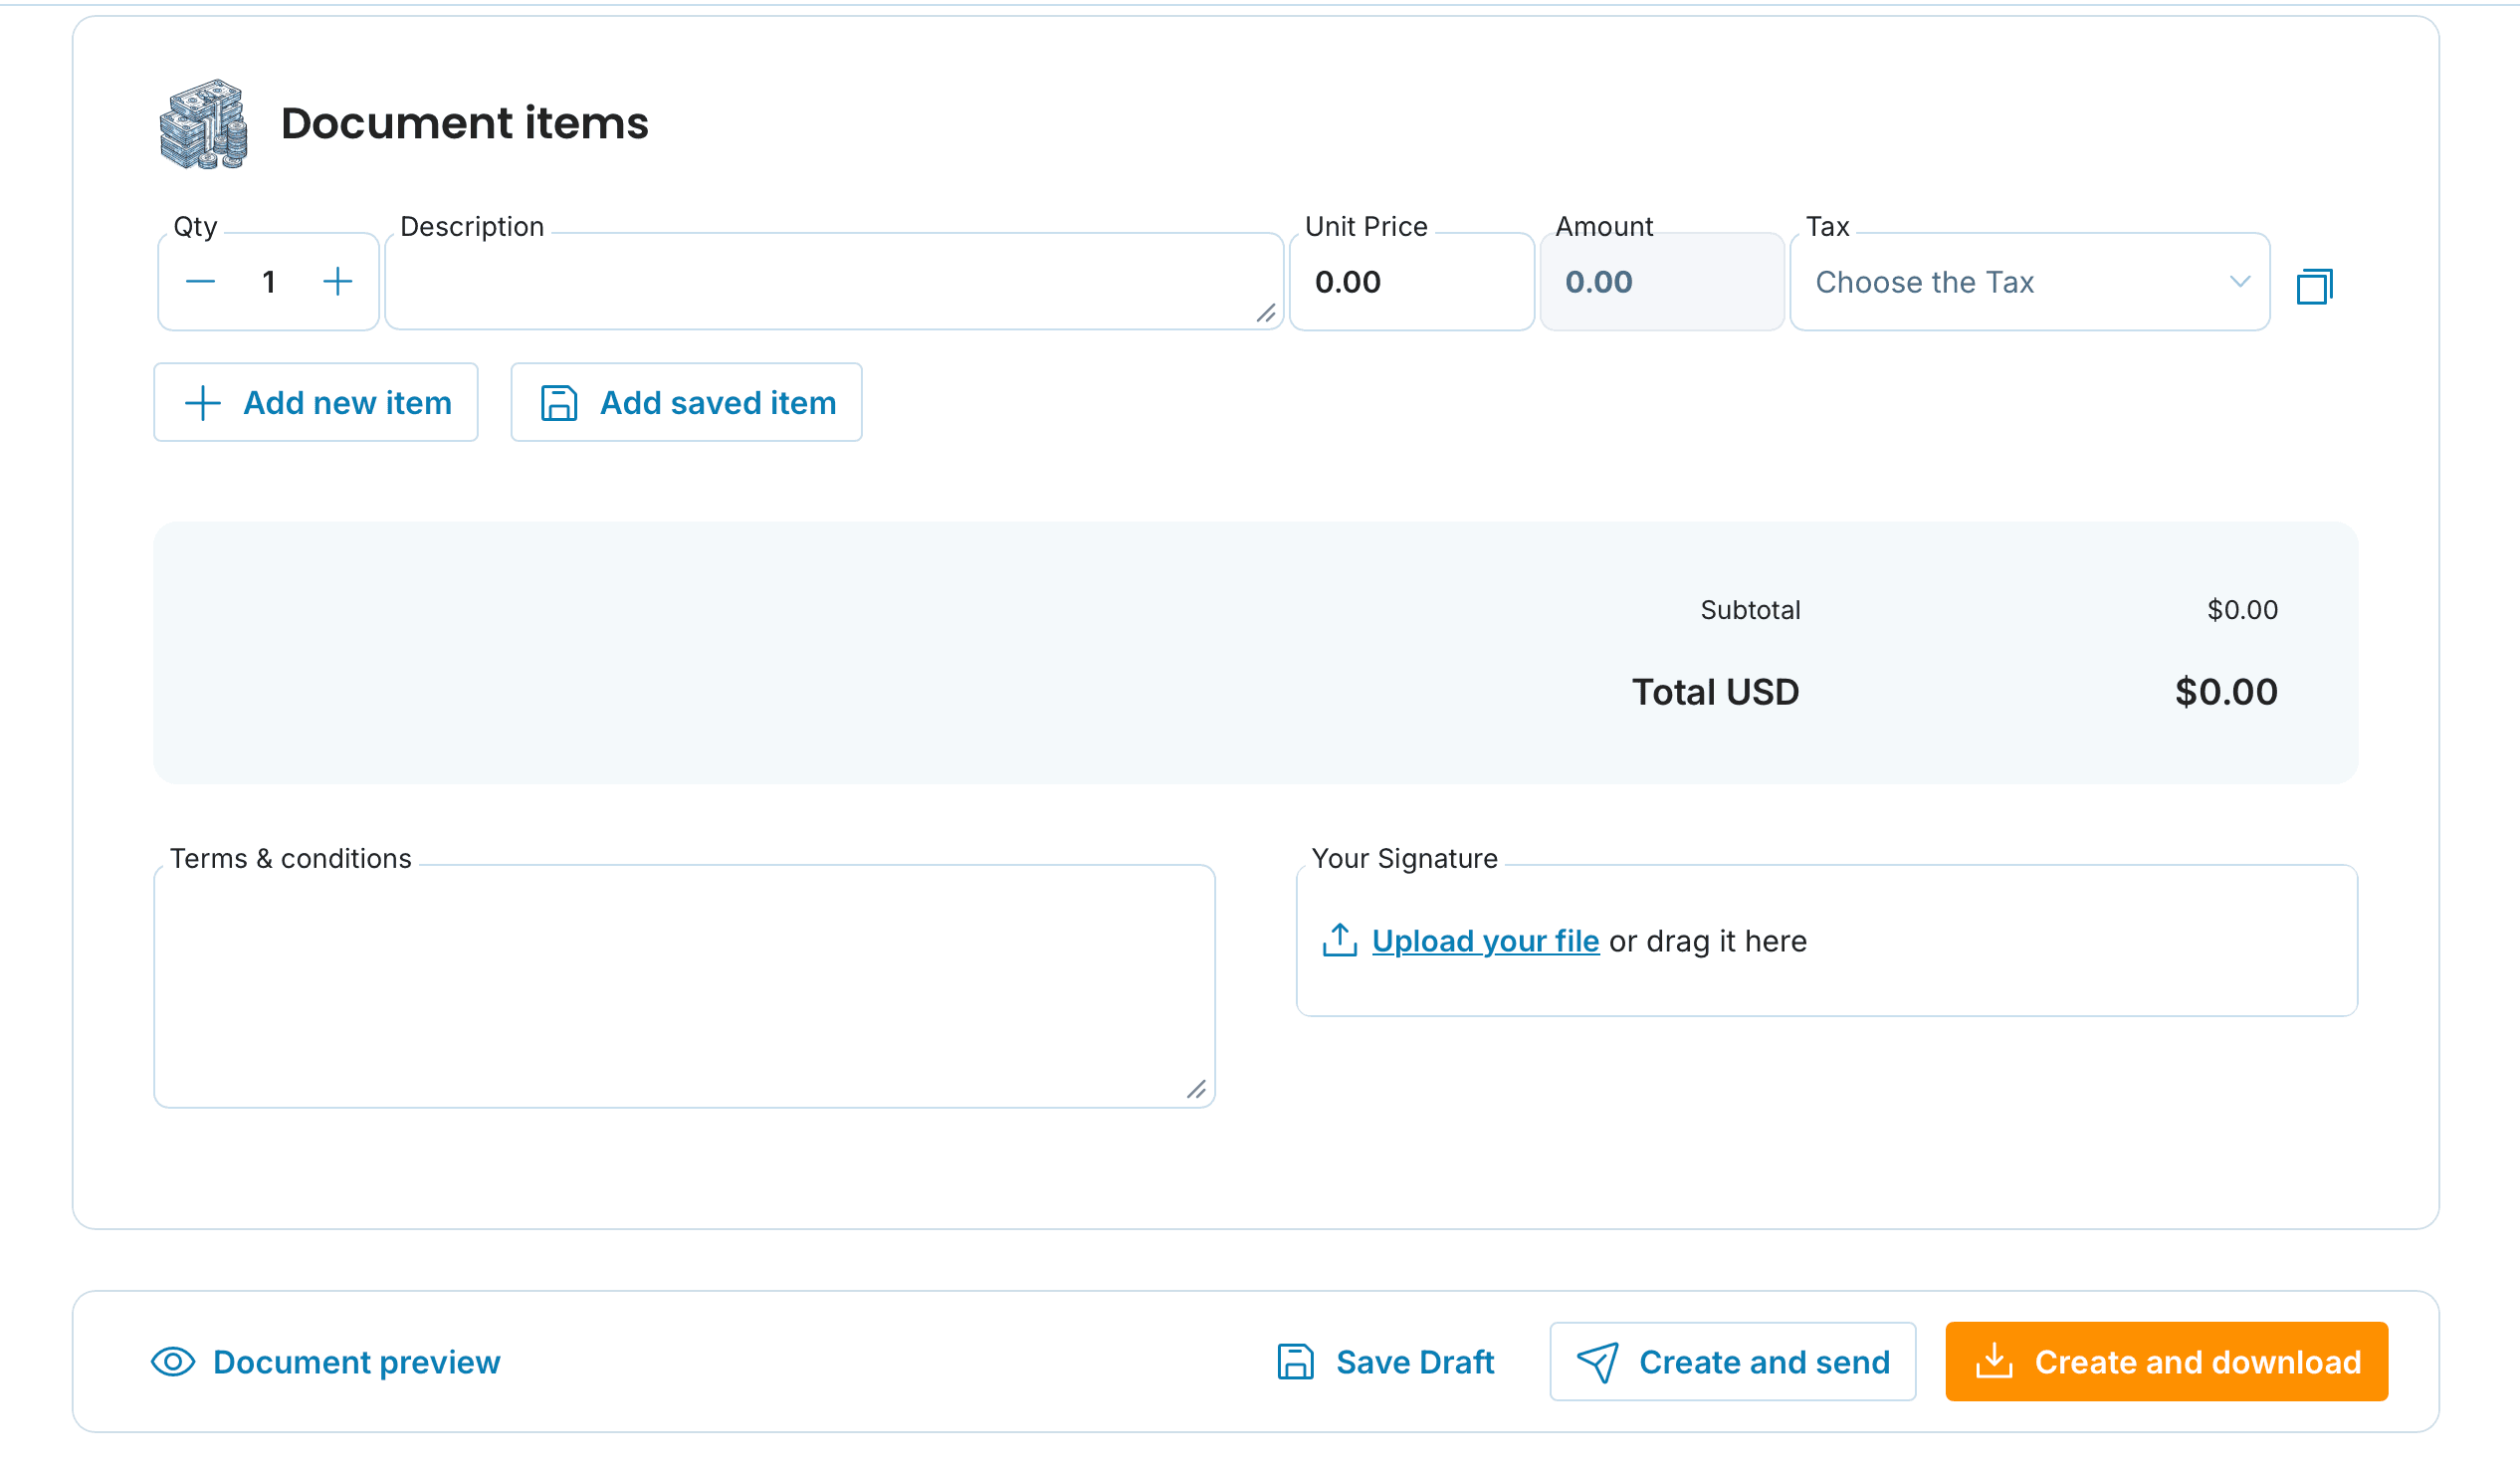Viewport: 2520px width, 1473px height.
Task: Add new item to the document
Action: click(316, 402)
